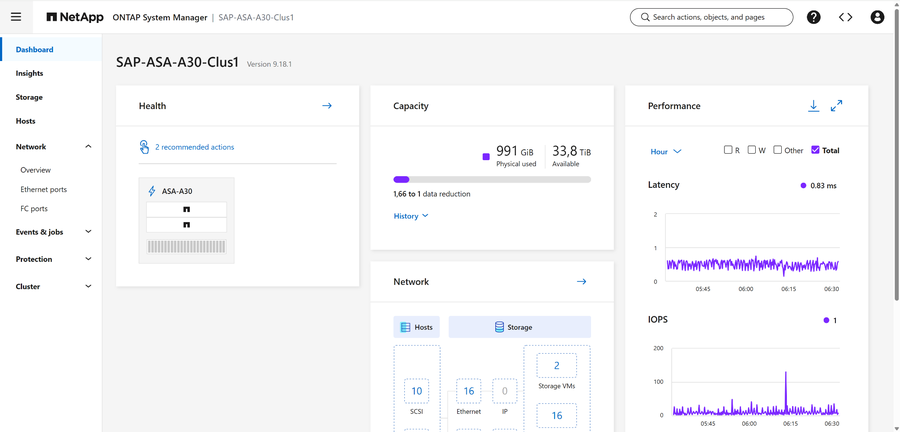Image resolution: width=900 pixels, height=432 pixels.
Task: Click the Hosts header button
Action: [417, 327]
